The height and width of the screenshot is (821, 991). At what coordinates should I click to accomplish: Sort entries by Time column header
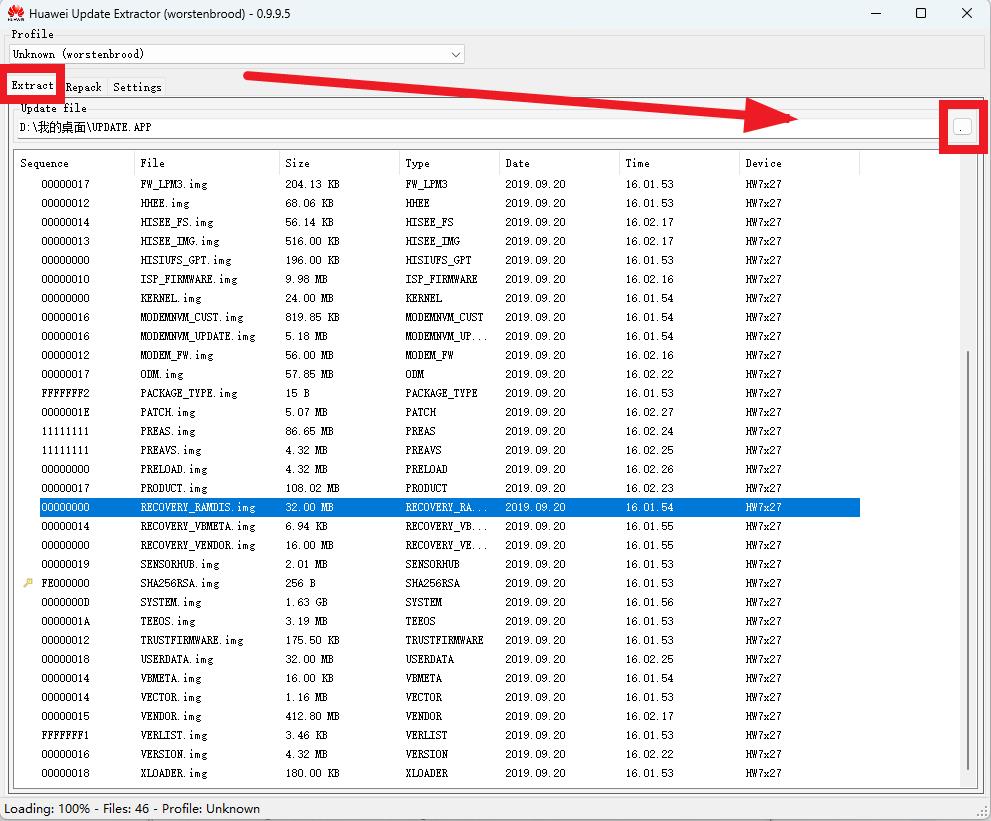click(679, 163)
